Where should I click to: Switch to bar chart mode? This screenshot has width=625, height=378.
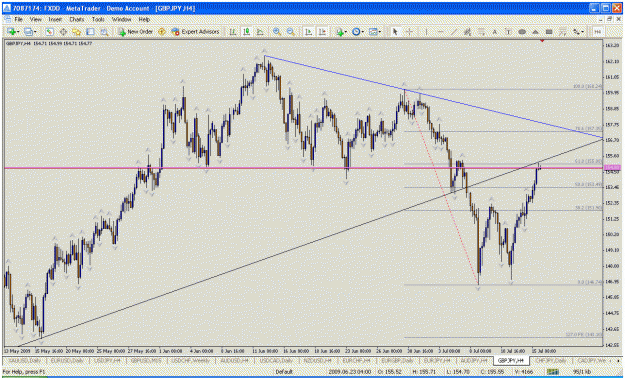click(233, 32)
